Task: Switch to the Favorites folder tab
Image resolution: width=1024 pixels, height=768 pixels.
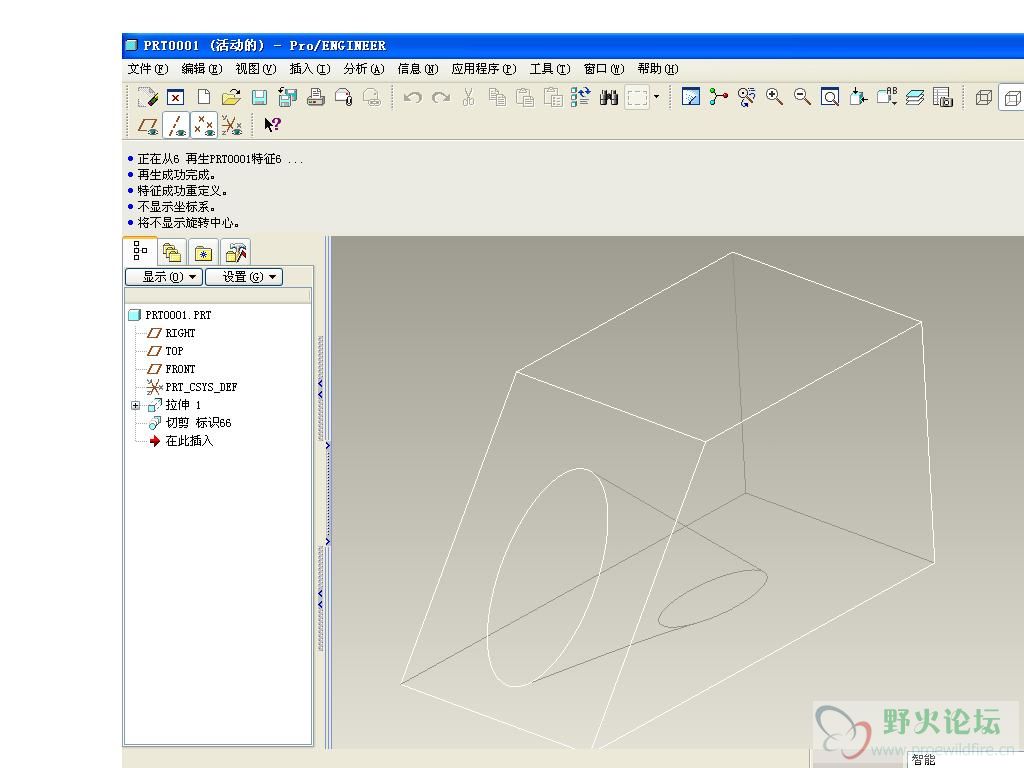Action: tap(204, 253)
